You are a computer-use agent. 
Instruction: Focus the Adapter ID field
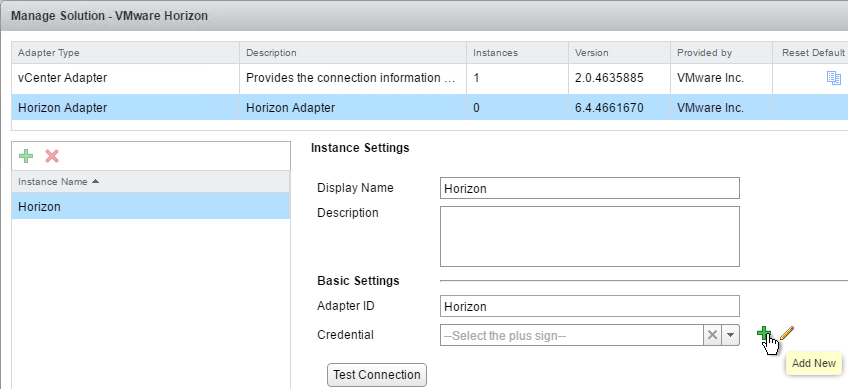tap(589, 306)
